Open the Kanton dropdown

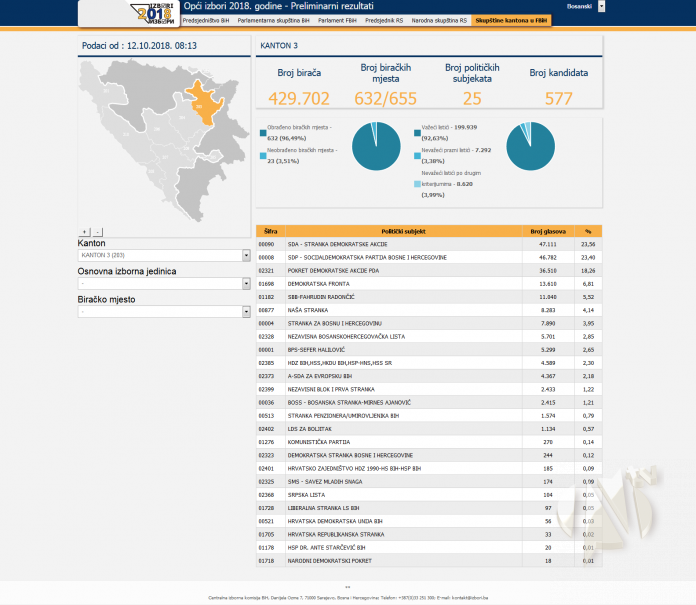pos(246,255)
